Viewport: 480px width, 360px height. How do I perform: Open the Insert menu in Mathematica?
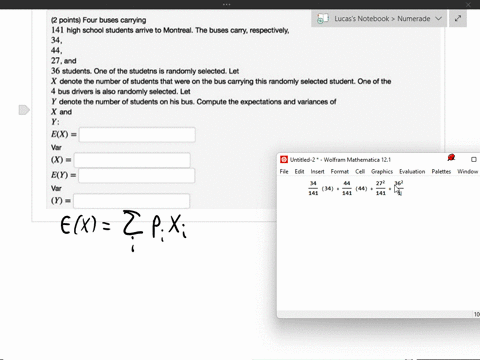point(317,171)
